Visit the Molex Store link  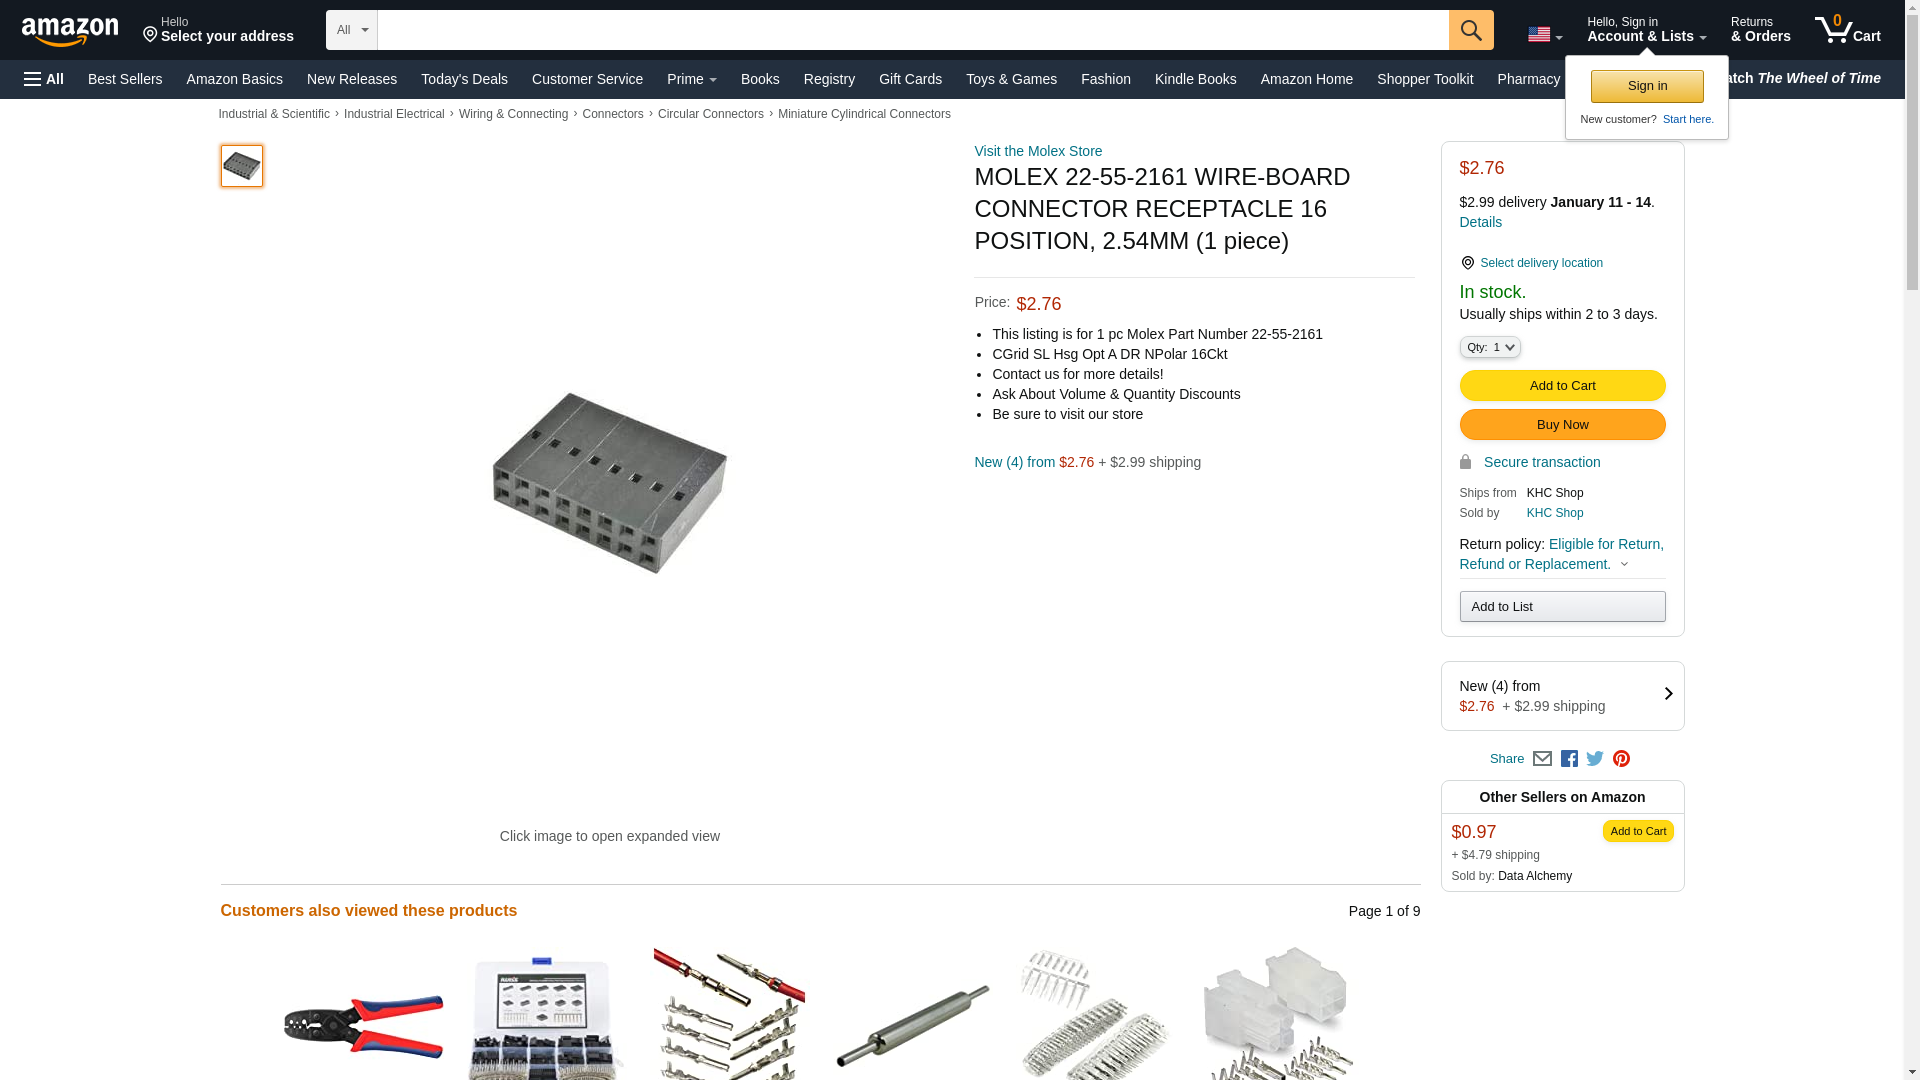pos(1038,151)
